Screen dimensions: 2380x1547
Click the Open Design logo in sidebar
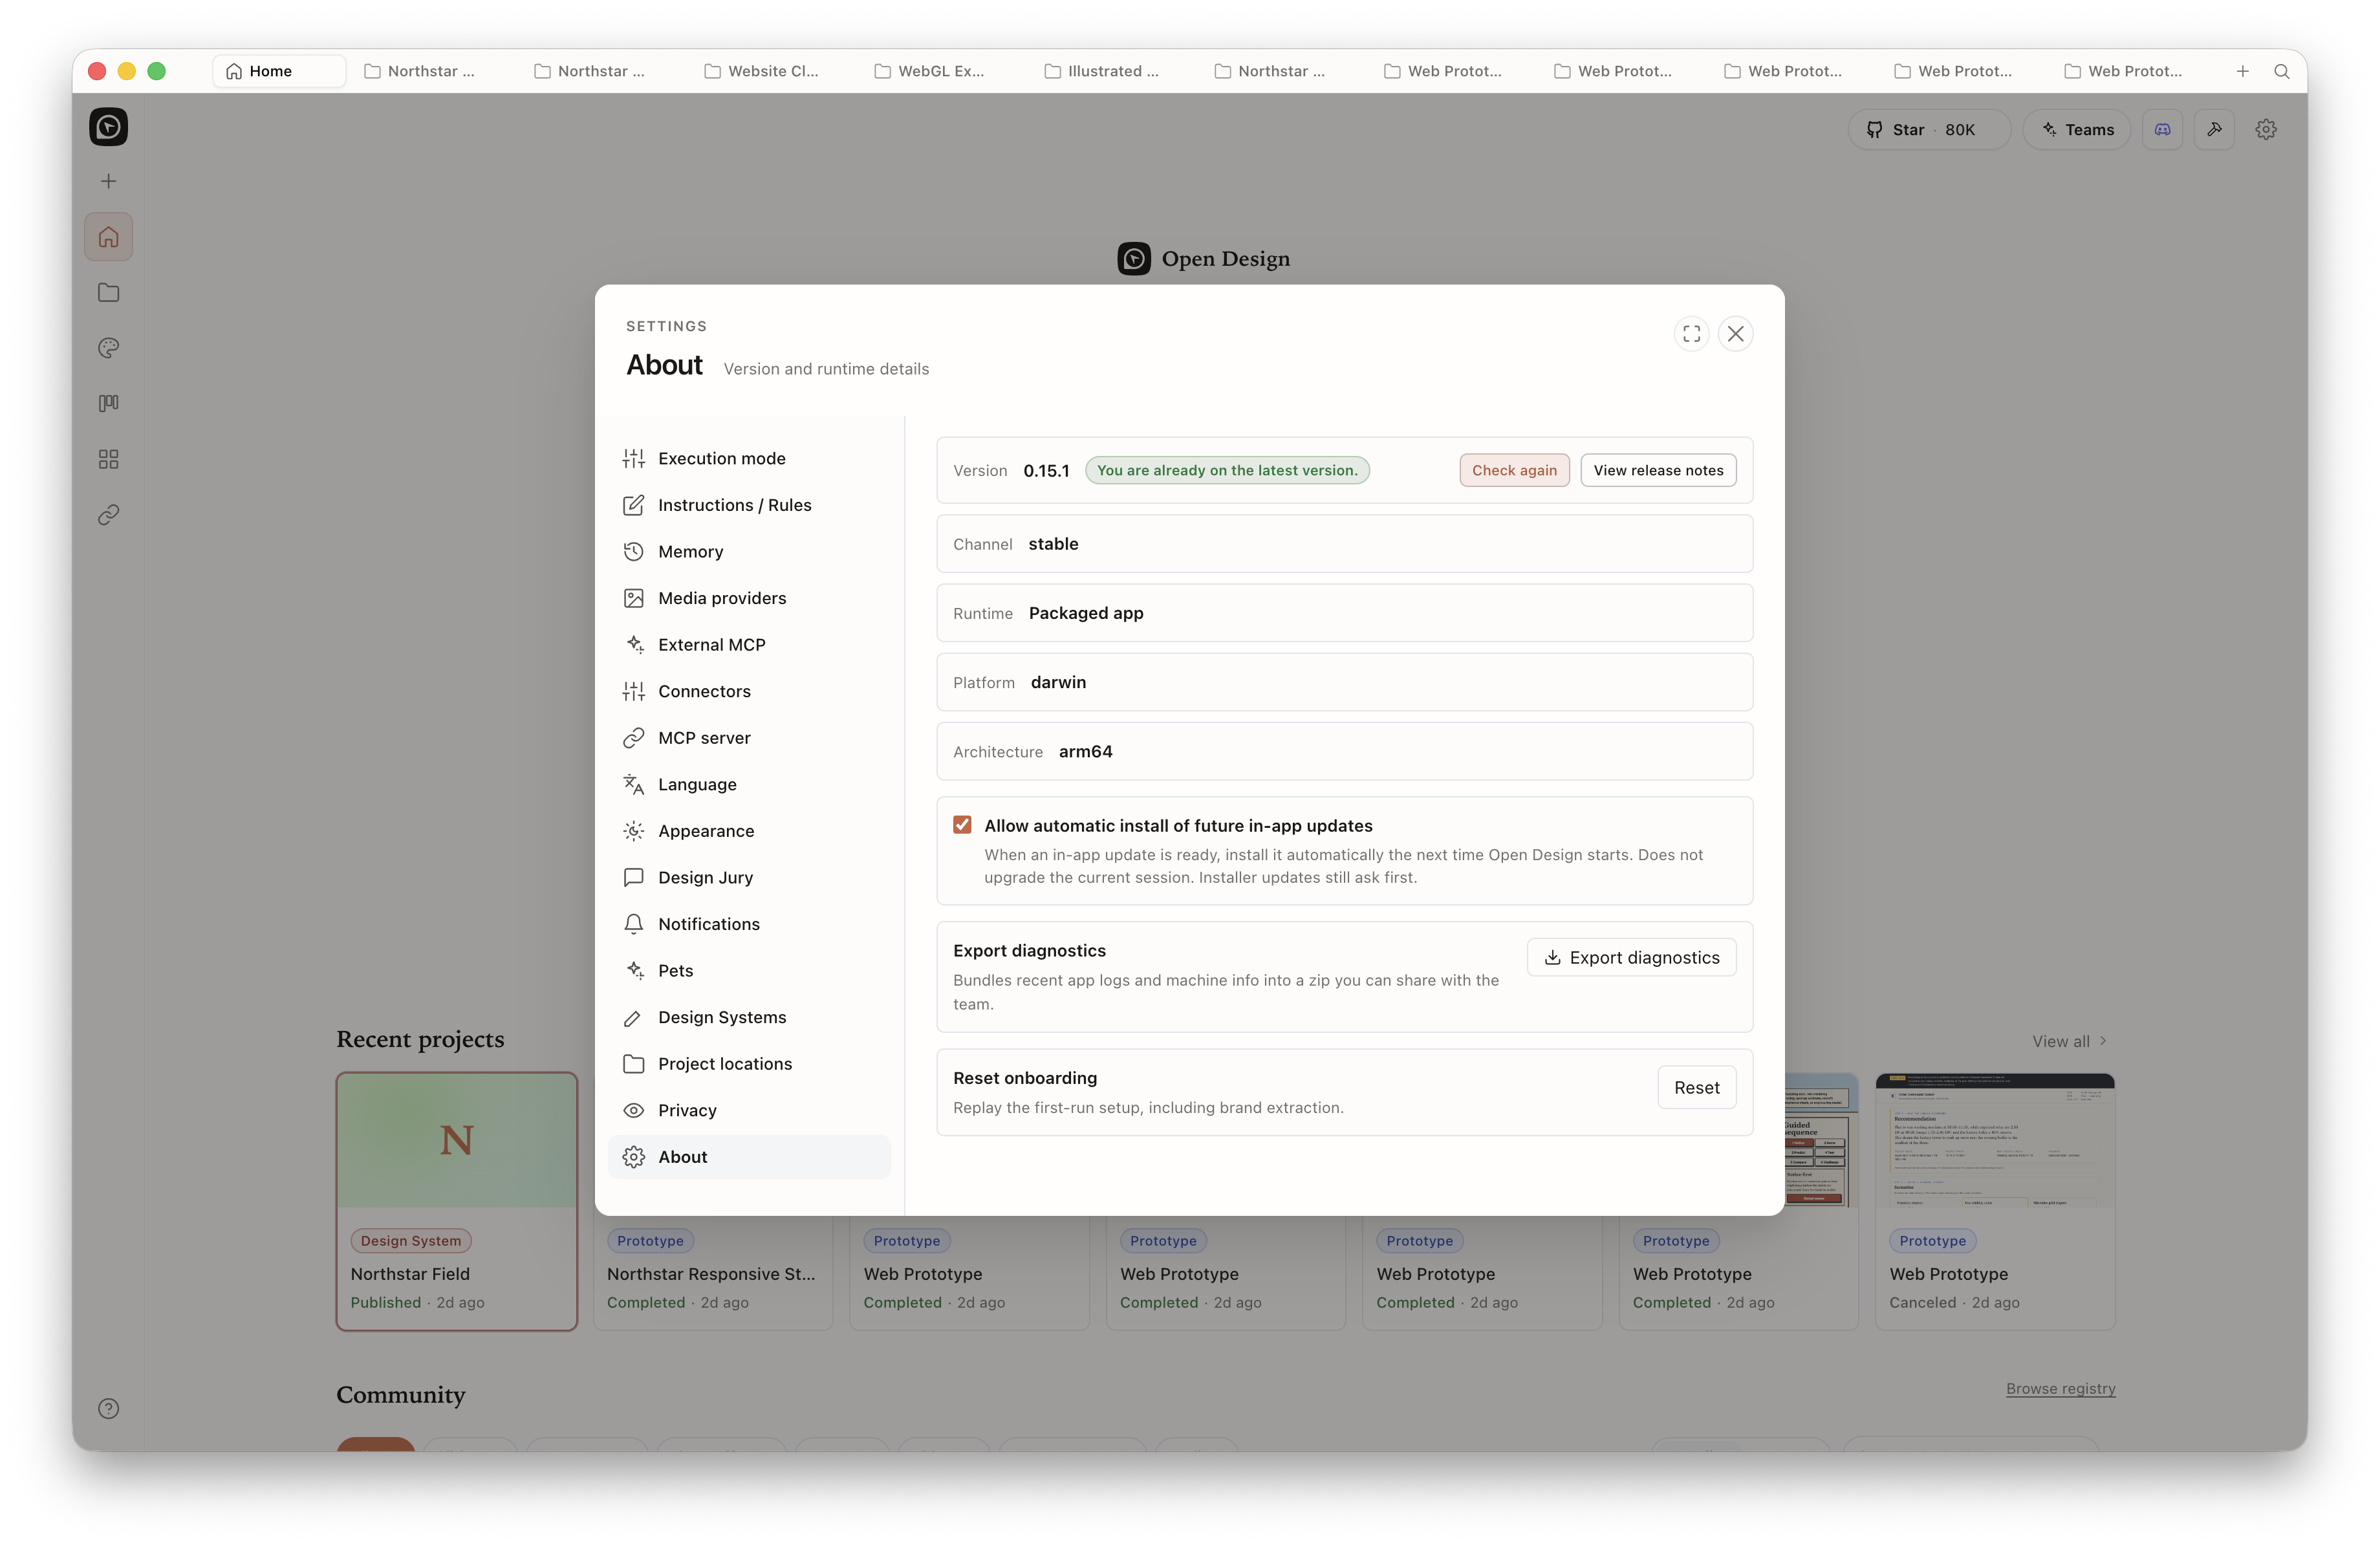click(x=108, y=127)
